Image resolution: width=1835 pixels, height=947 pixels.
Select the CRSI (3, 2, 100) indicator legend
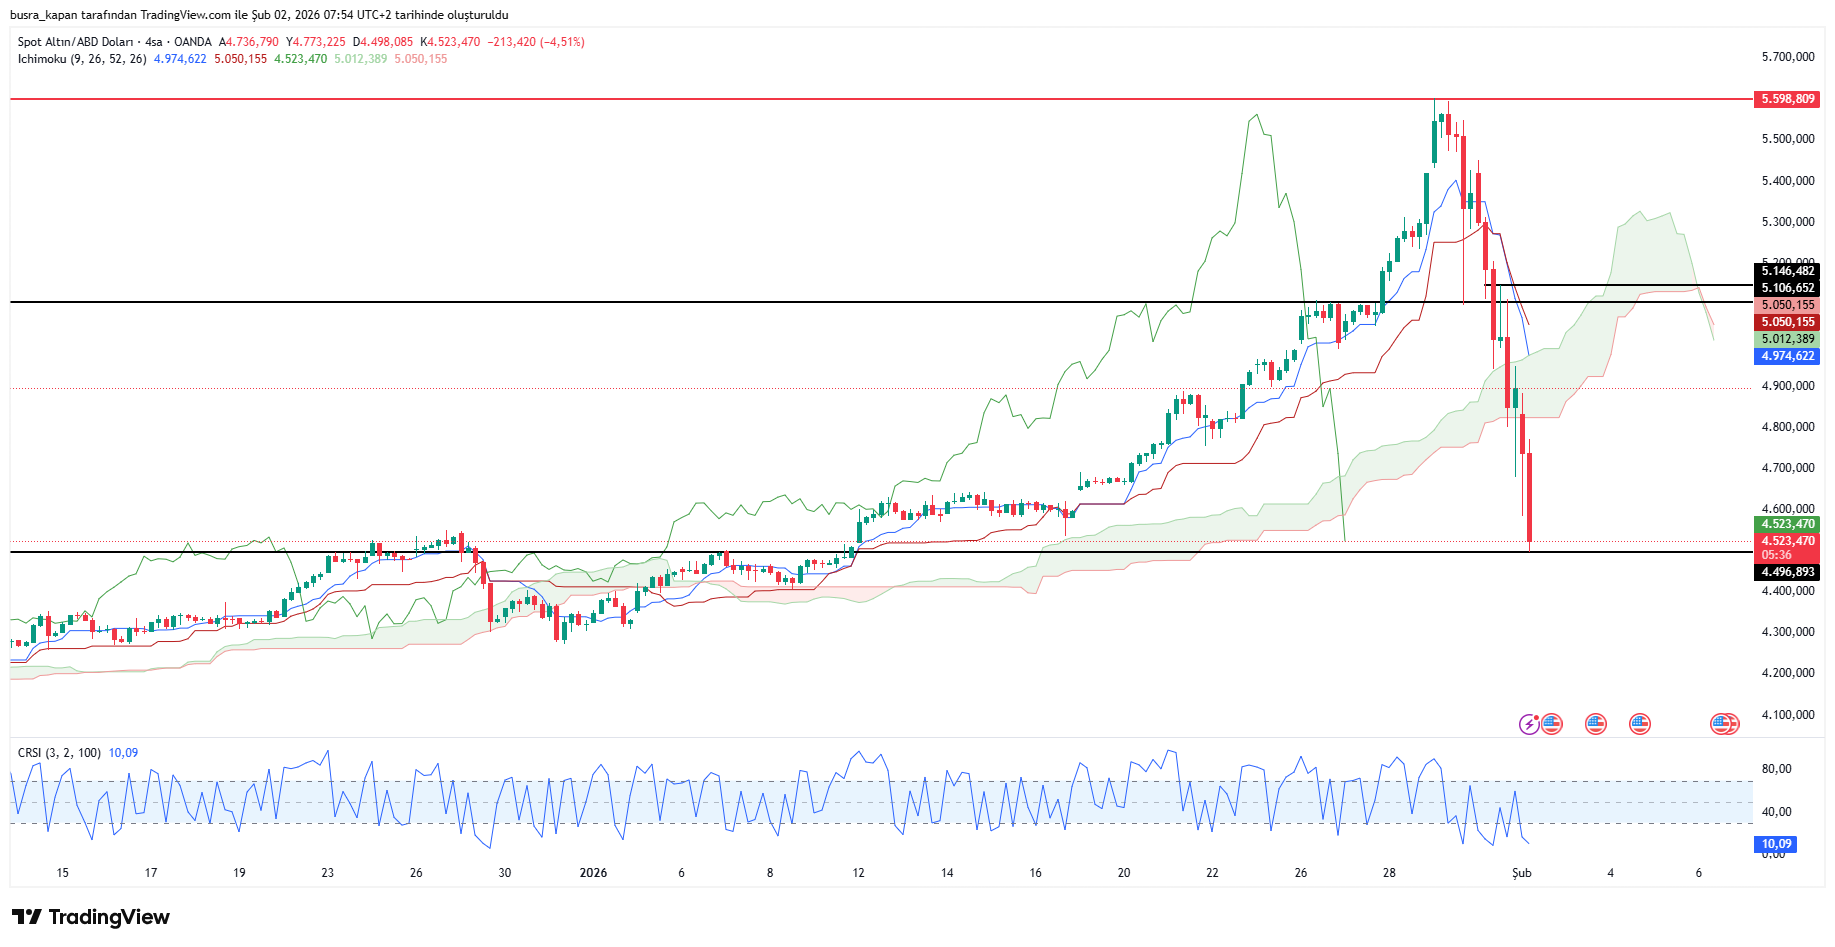tap(59, 753)
